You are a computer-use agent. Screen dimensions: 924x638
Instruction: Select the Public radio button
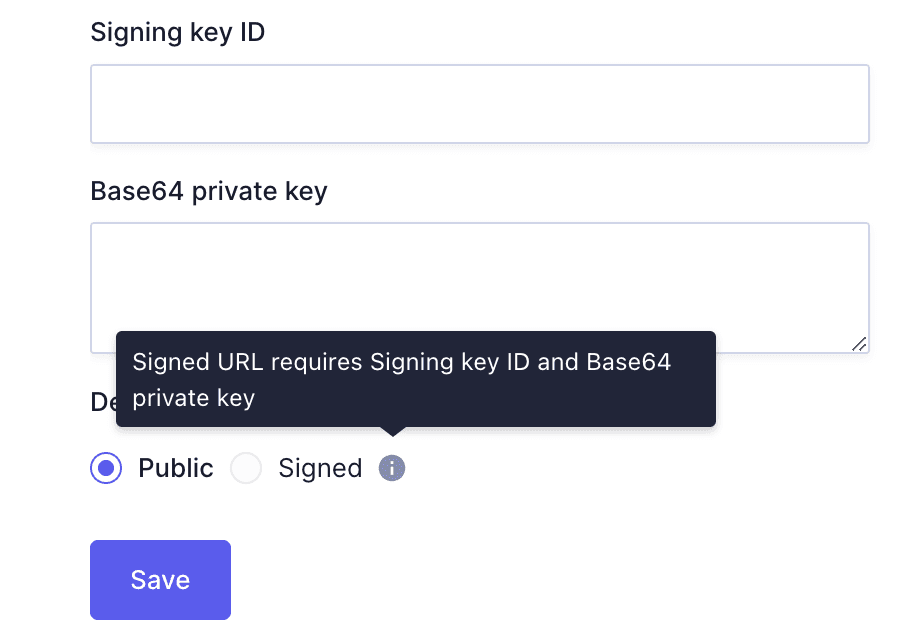tap(105, 468)
